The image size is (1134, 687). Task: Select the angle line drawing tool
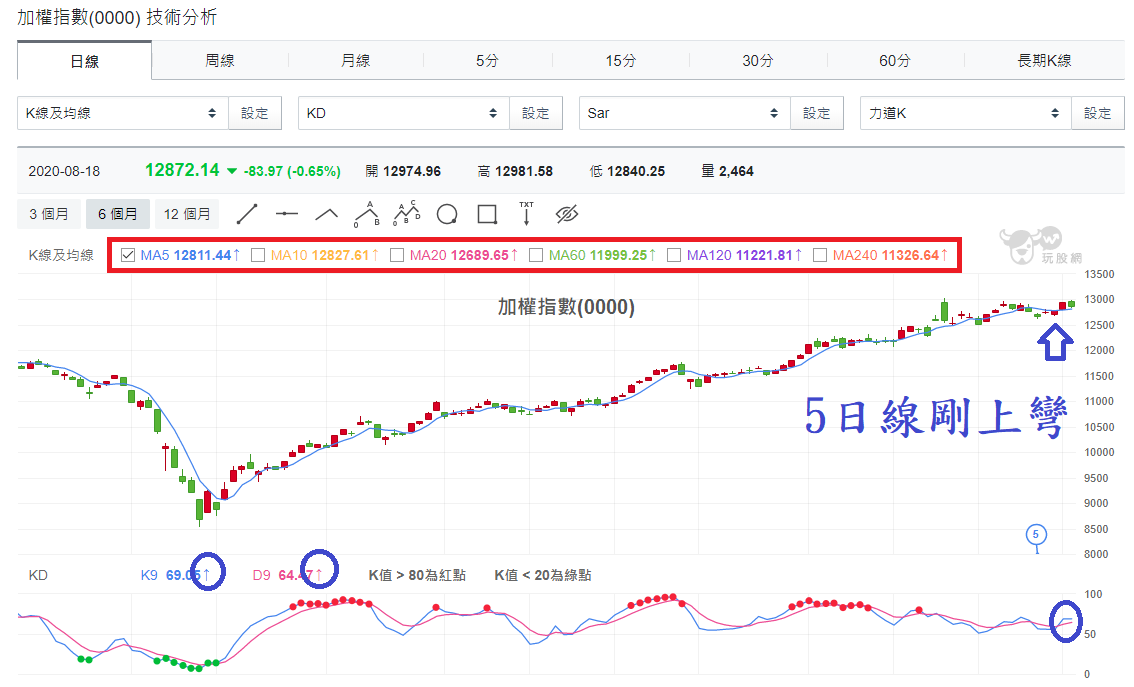click(327, 214)
